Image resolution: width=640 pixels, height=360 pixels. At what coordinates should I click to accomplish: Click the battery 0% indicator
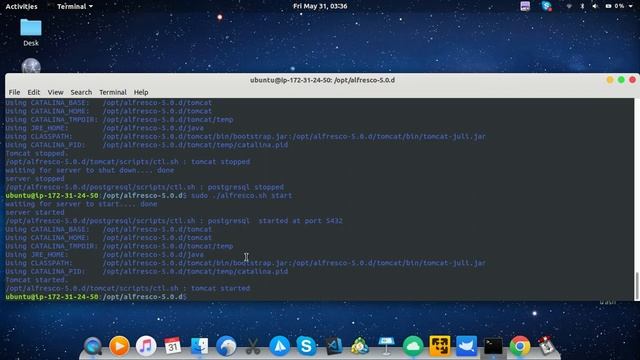pyautogui.click(x=615, y=6)
